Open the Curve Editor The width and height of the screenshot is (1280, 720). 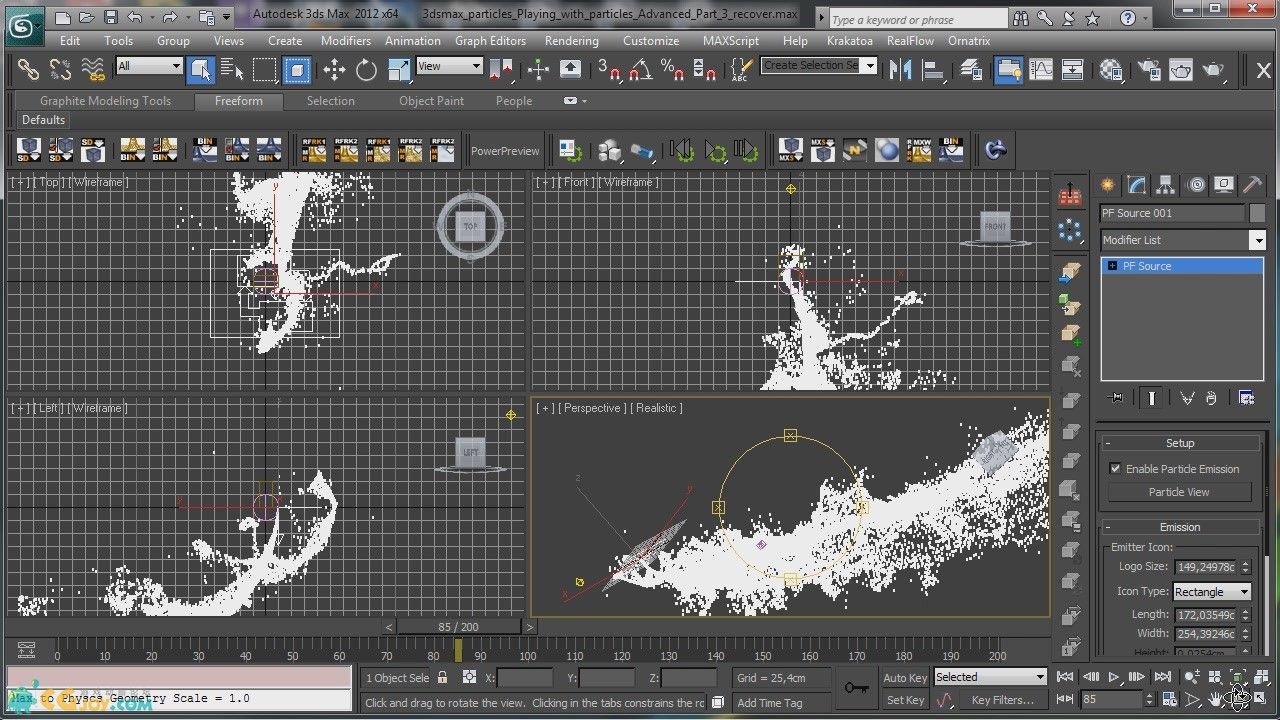1041,69
